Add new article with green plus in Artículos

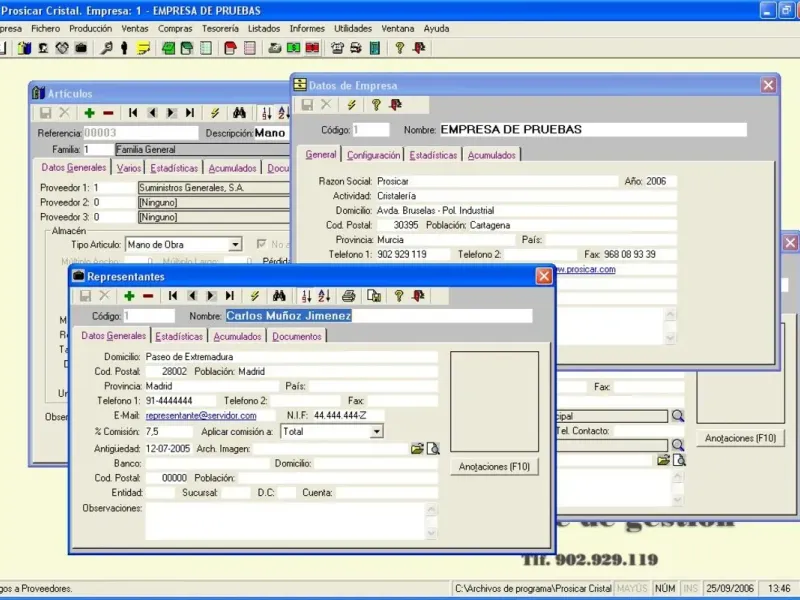click(x=89, y=113)
